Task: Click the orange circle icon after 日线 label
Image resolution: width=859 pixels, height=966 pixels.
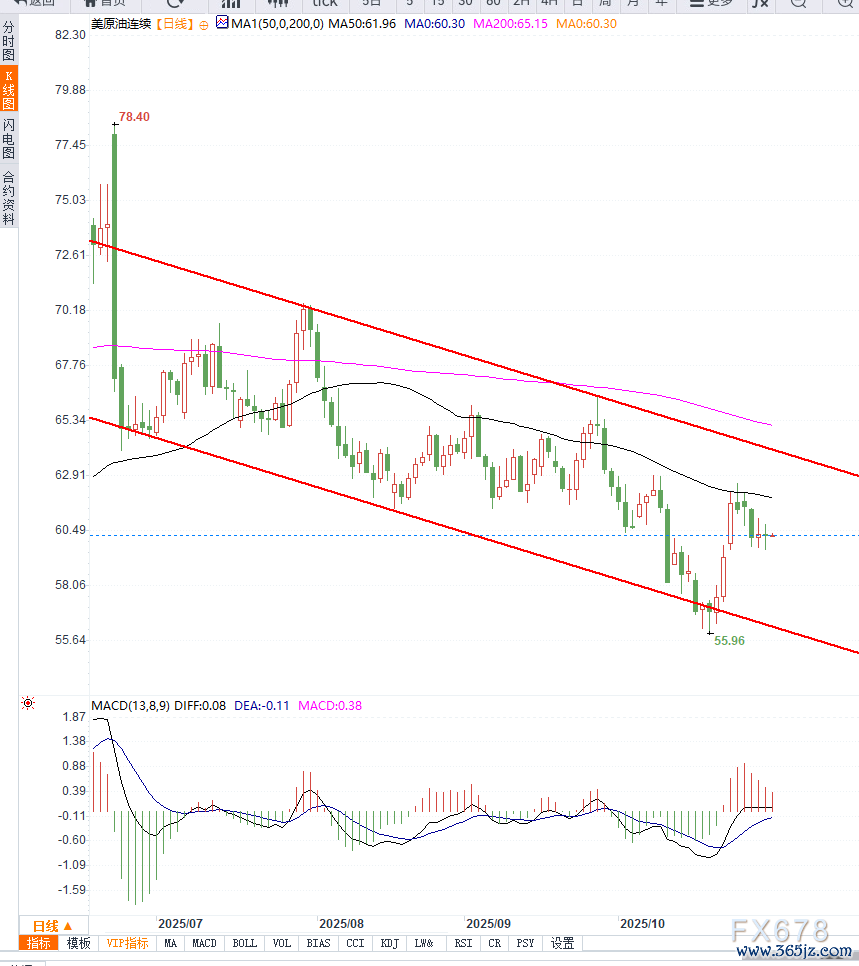Action: pos(205,23)
